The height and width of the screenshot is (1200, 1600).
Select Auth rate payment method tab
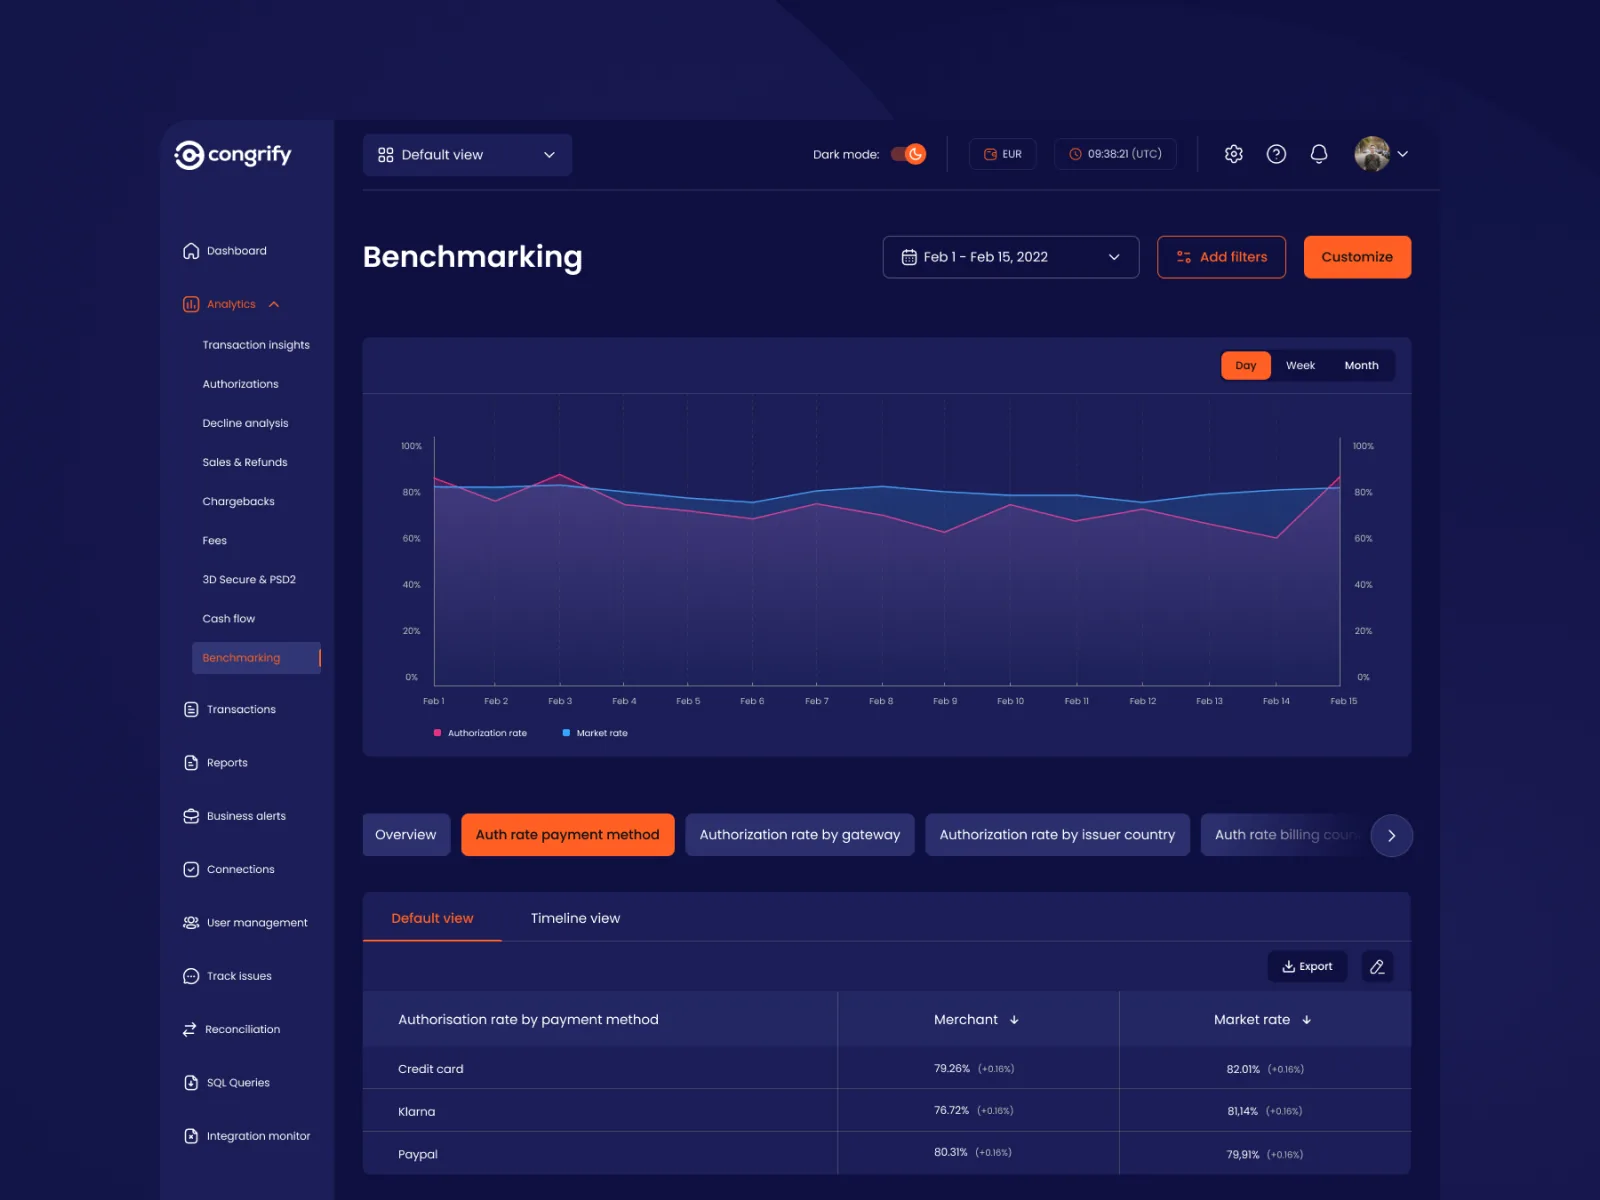click(568, 835)
